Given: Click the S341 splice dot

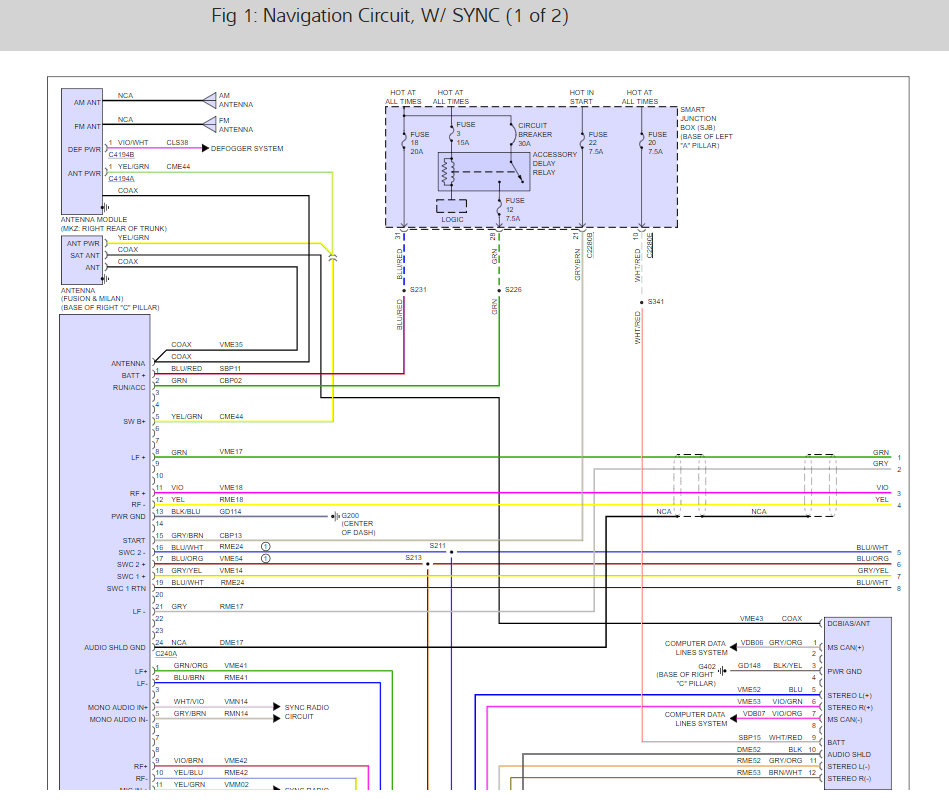Looking at the screenshot, I should [x=642, y=302].
